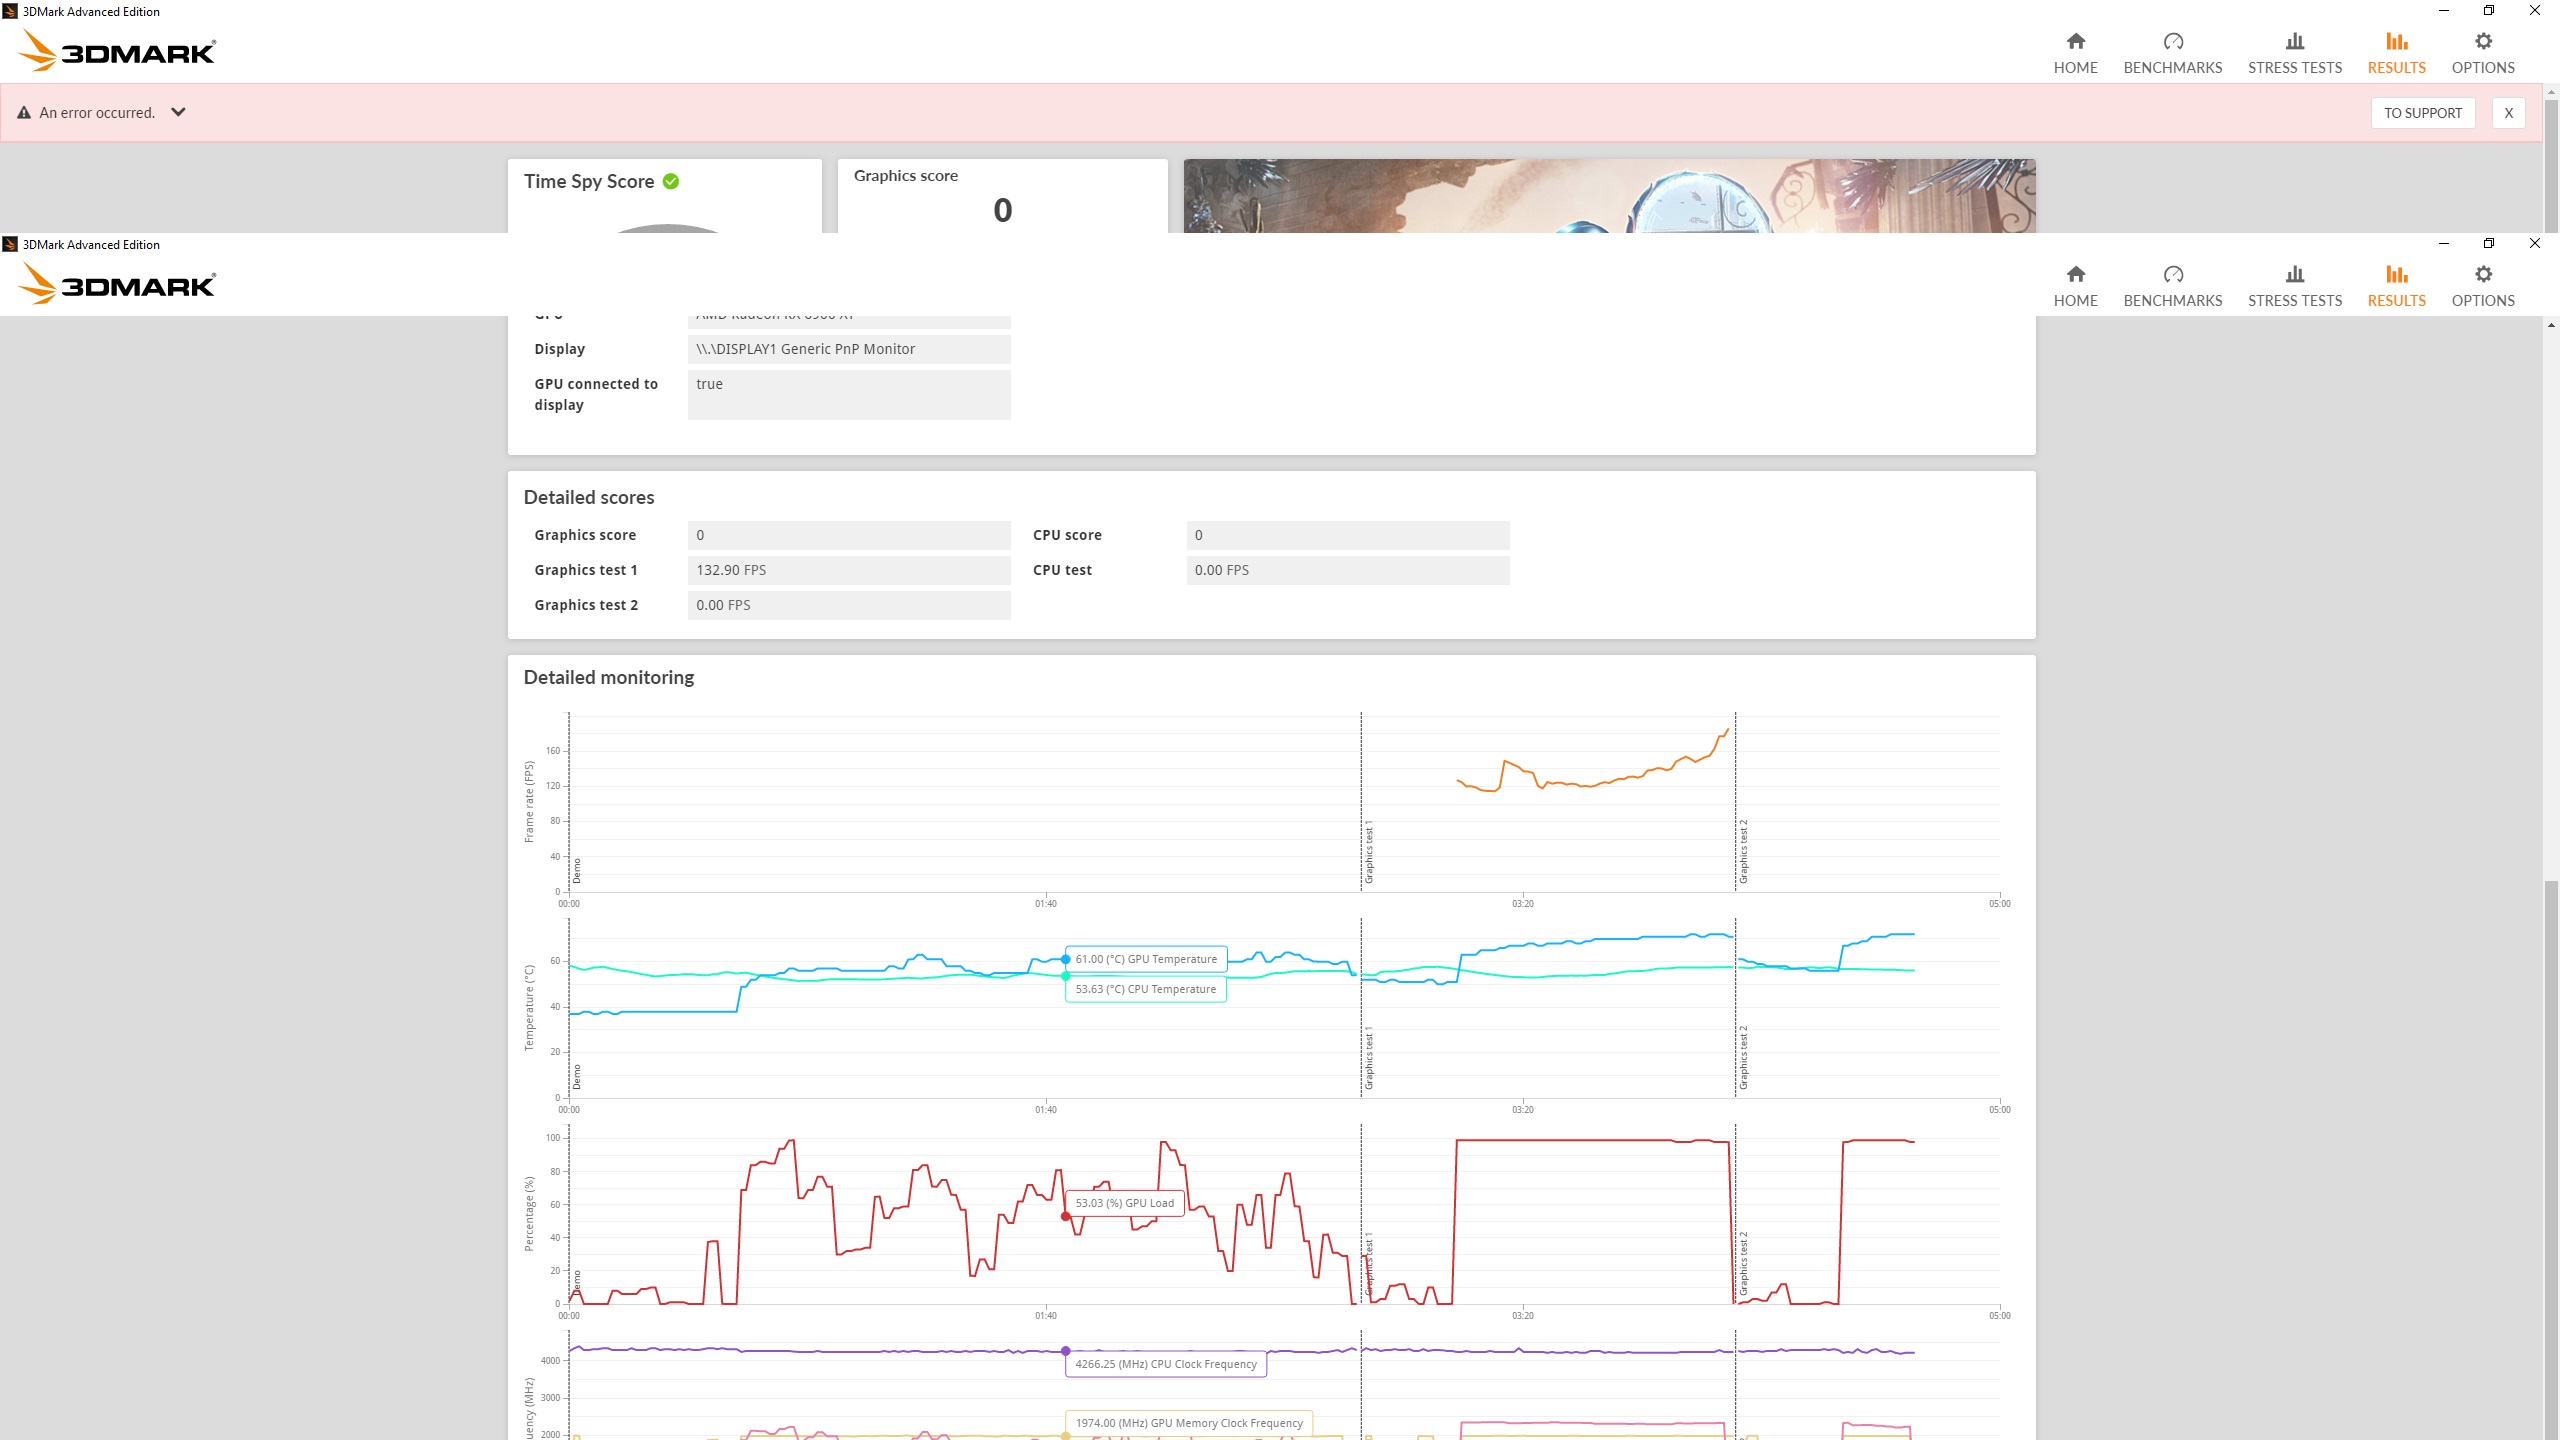Expand the 'An error occurred' details chevron
Screen dimensions: 2560x1440
coord(178,112)
